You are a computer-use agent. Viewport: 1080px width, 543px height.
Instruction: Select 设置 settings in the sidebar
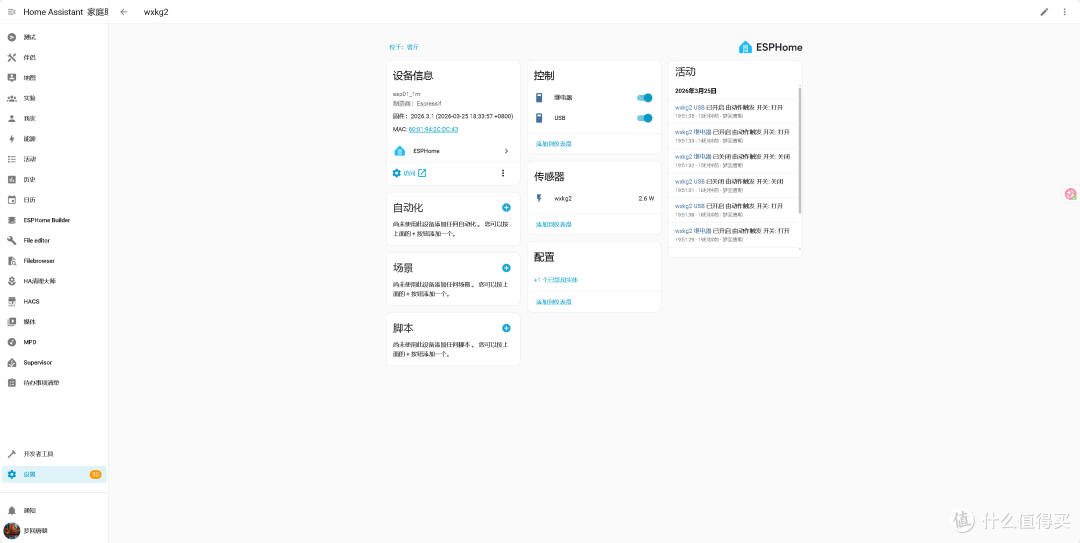pos(54,474)
